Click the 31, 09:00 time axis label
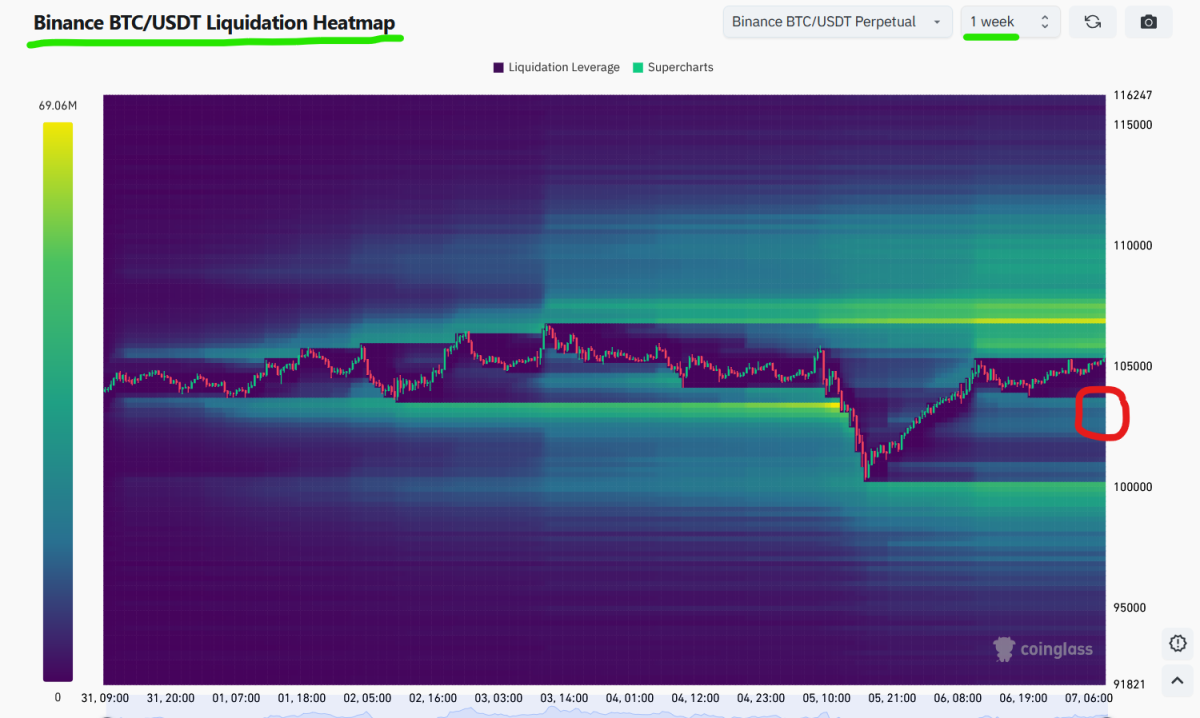1200x718 pixels. click(x=104, y=698)
